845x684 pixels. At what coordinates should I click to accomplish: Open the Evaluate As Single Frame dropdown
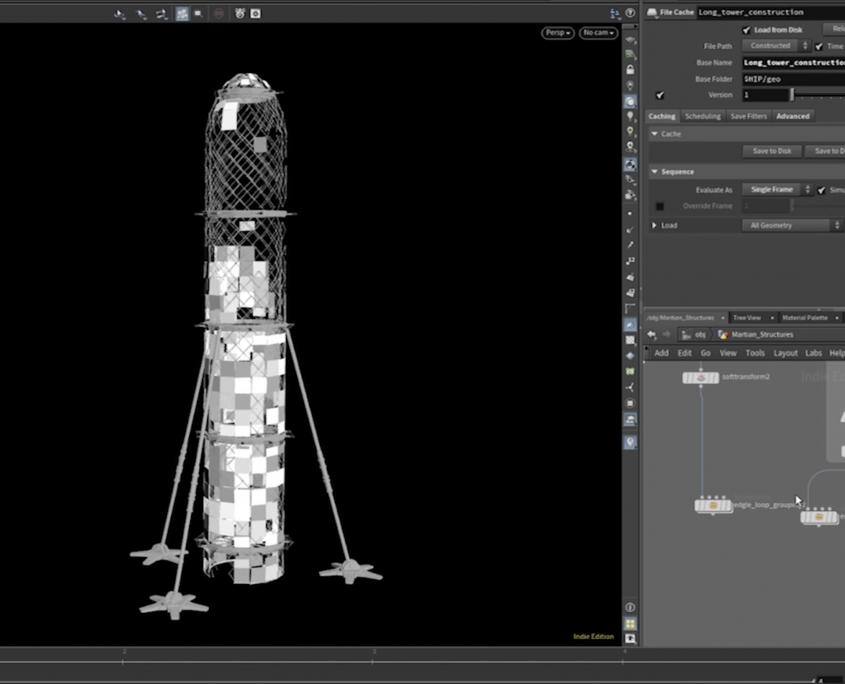(x=776, y=189)
